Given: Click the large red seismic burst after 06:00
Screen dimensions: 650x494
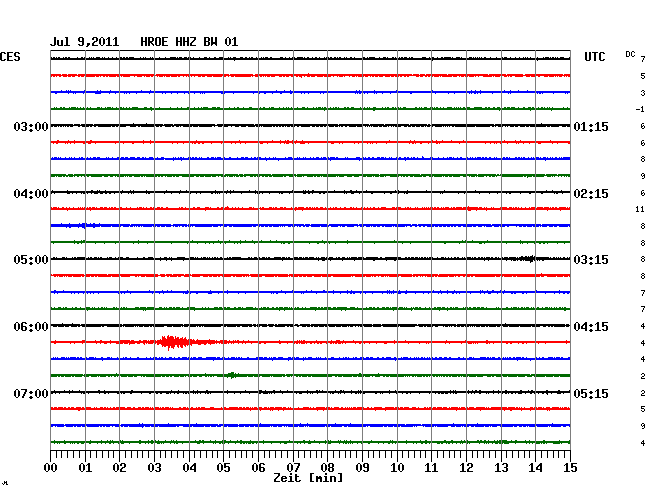Looking at the screenshot, I should pyautogui.click(x=173, y=342).
